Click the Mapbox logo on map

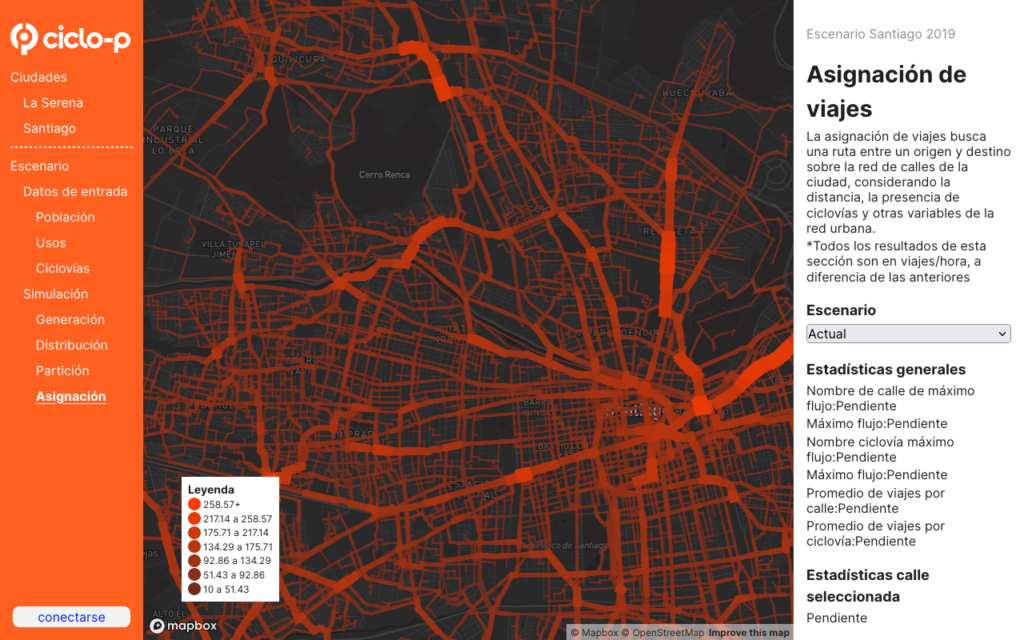tap(183, 625)
